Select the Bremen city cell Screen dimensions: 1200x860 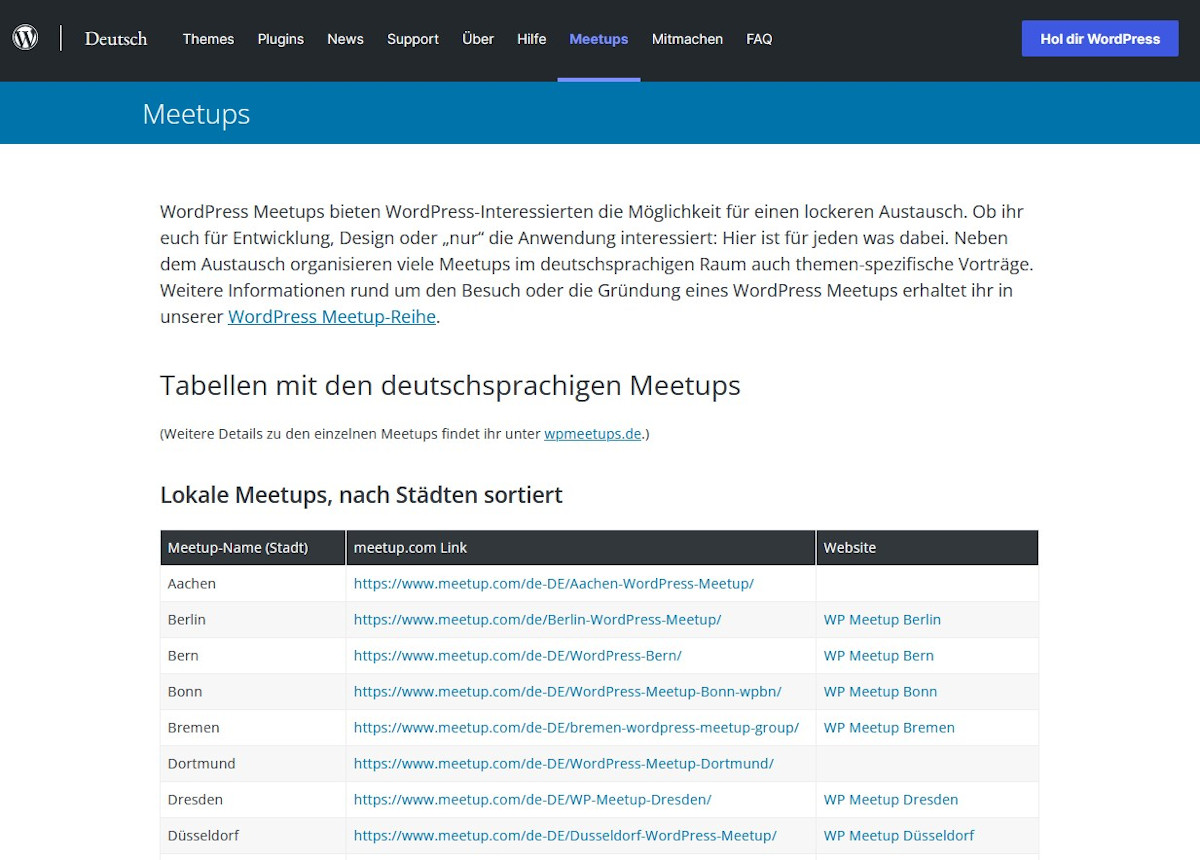pos(253,728)
